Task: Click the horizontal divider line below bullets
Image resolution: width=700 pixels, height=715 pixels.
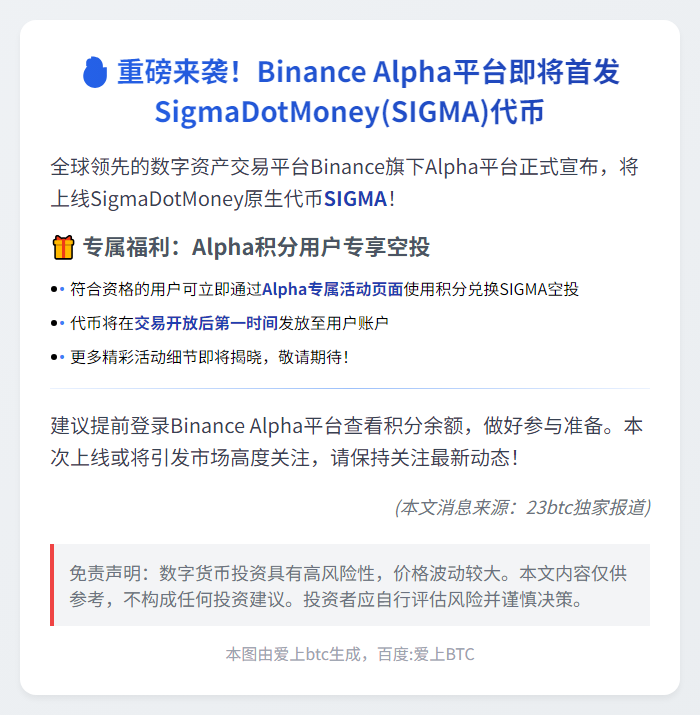Action: click(350, 388)
